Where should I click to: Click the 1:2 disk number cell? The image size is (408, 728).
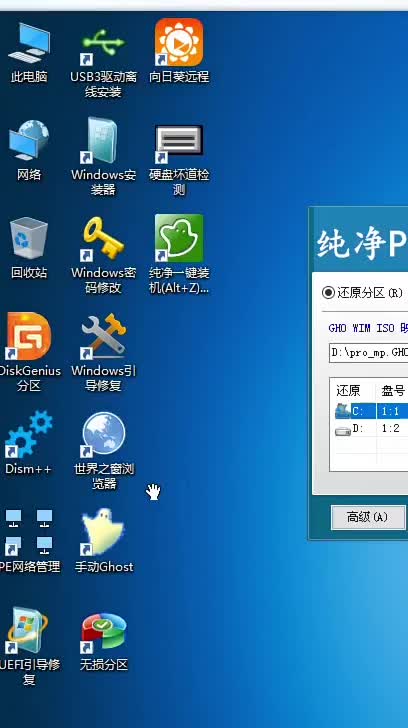point(390,429)
